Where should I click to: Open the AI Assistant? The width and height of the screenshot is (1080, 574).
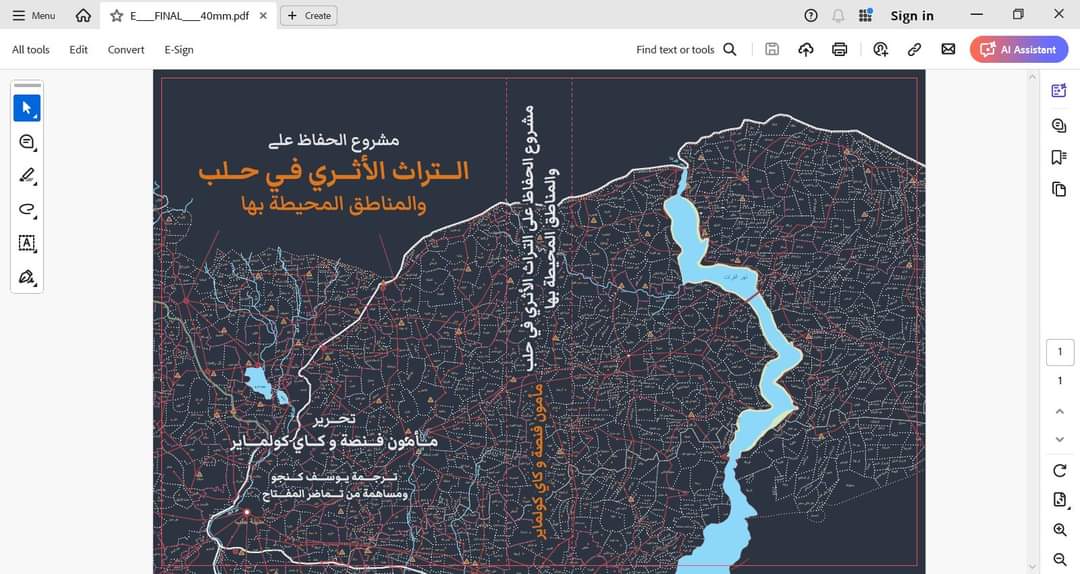[1019, 50]
